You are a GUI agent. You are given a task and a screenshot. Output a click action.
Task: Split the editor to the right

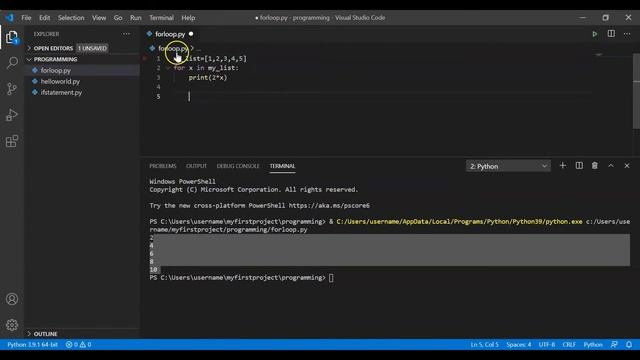pos(611,34)
